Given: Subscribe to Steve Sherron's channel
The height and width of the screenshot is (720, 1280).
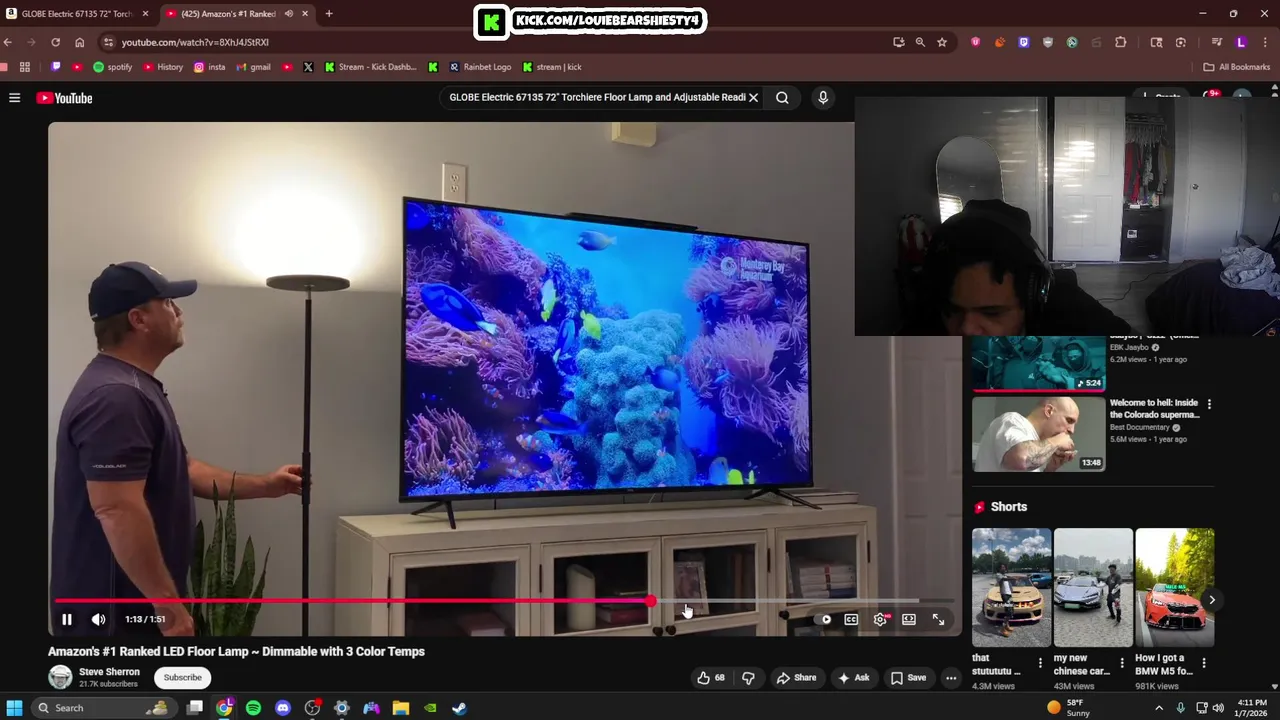Looking at the screenshot, I should point(183,678).
